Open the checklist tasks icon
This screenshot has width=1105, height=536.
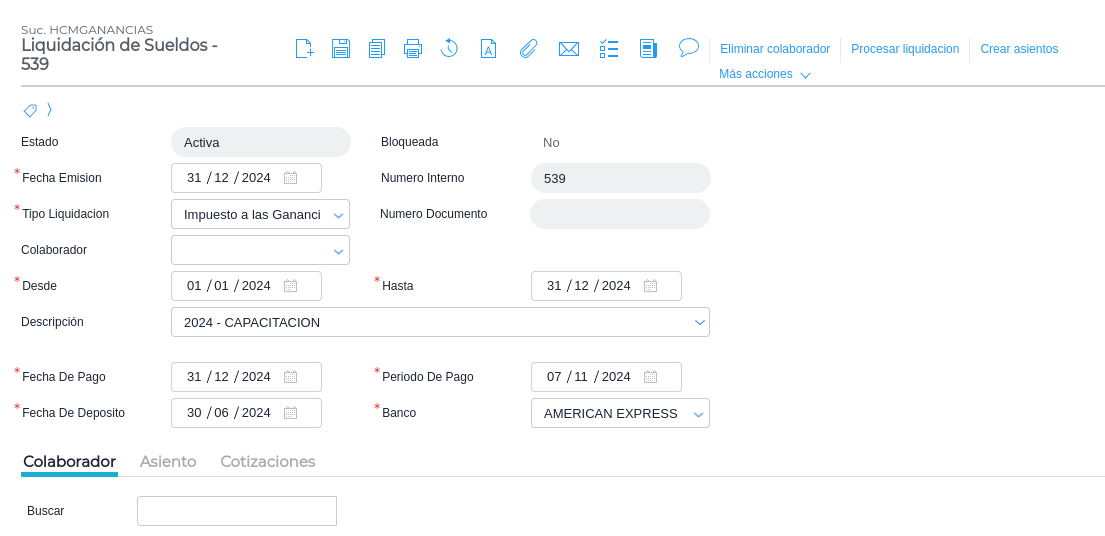click(x=609, y=48)
